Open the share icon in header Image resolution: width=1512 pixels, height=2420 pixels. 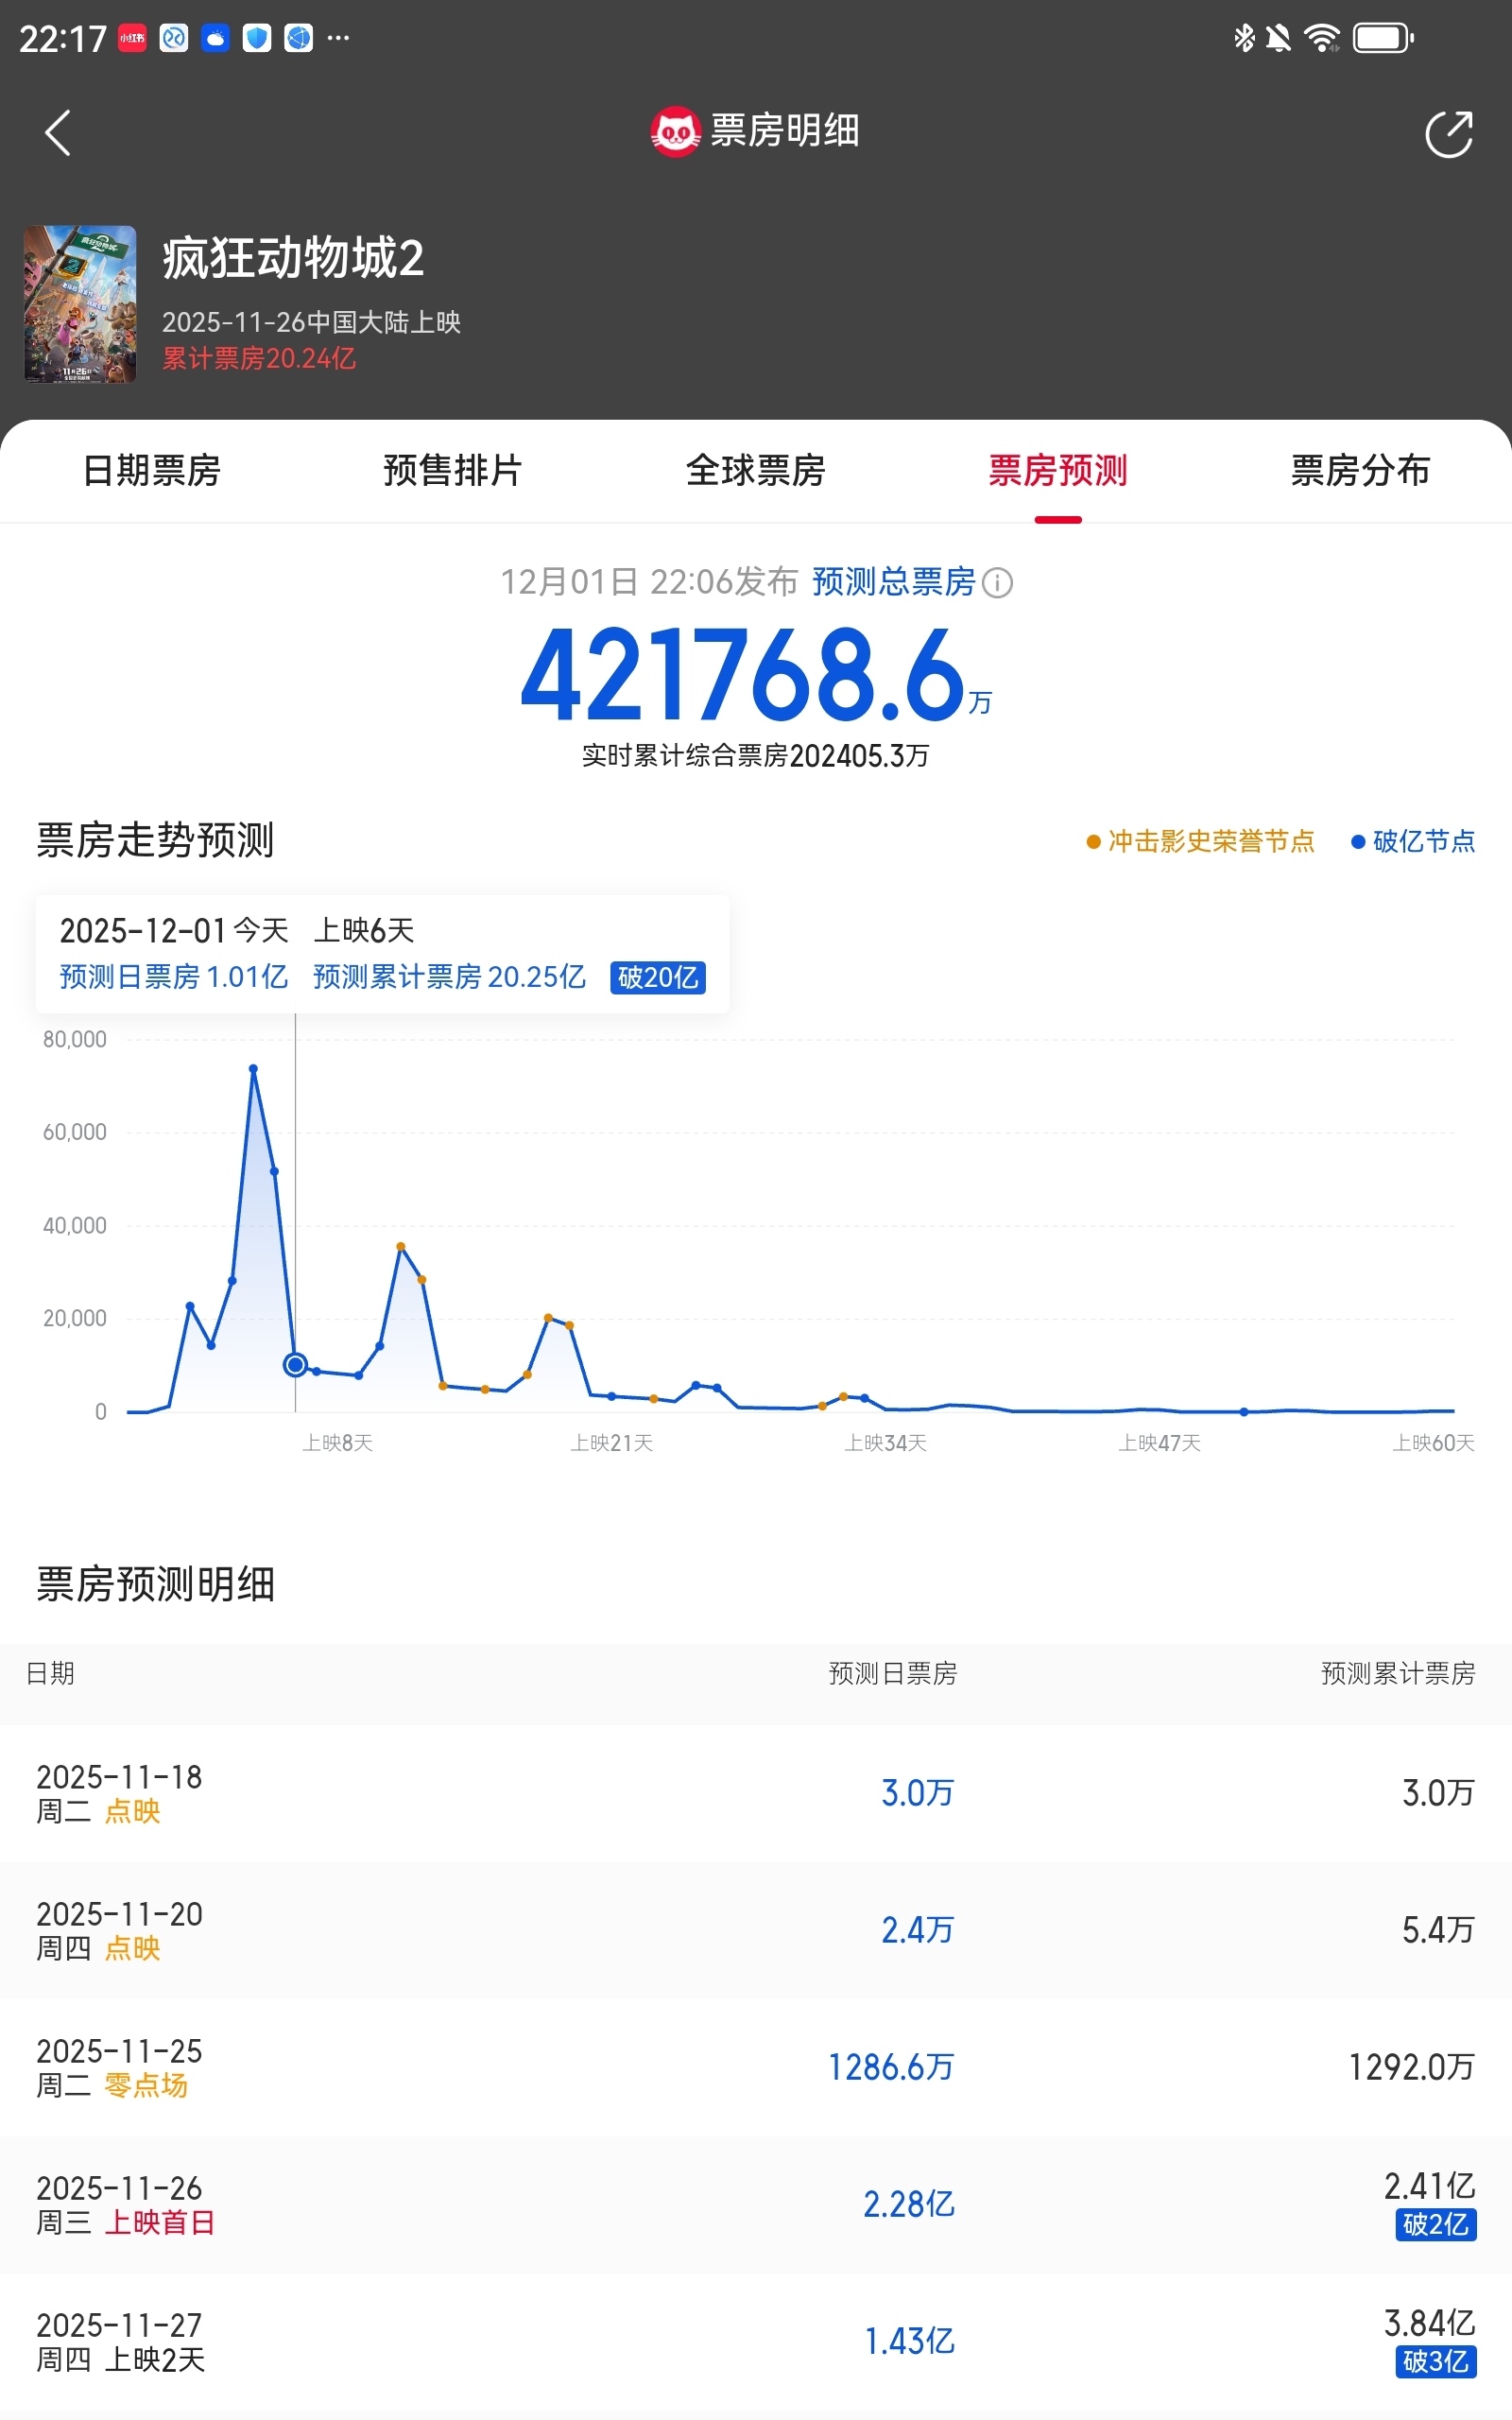coord(1449,133)
